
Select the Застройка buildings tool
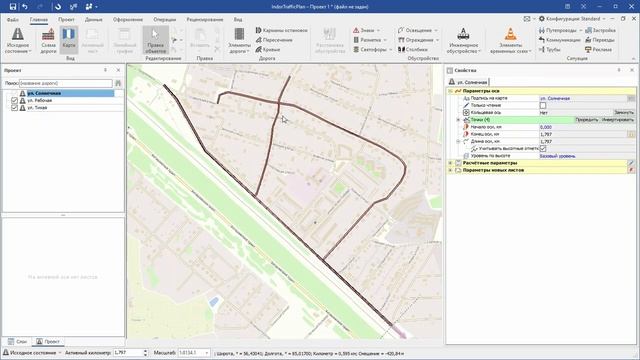[x=600, y=30]
